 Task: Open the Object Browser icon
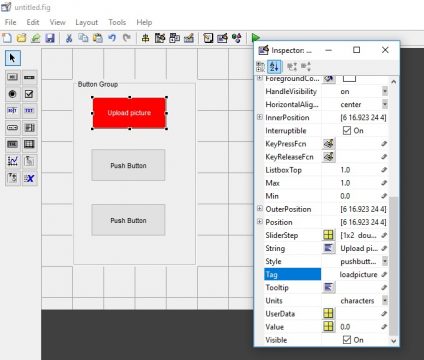point(237,38)
